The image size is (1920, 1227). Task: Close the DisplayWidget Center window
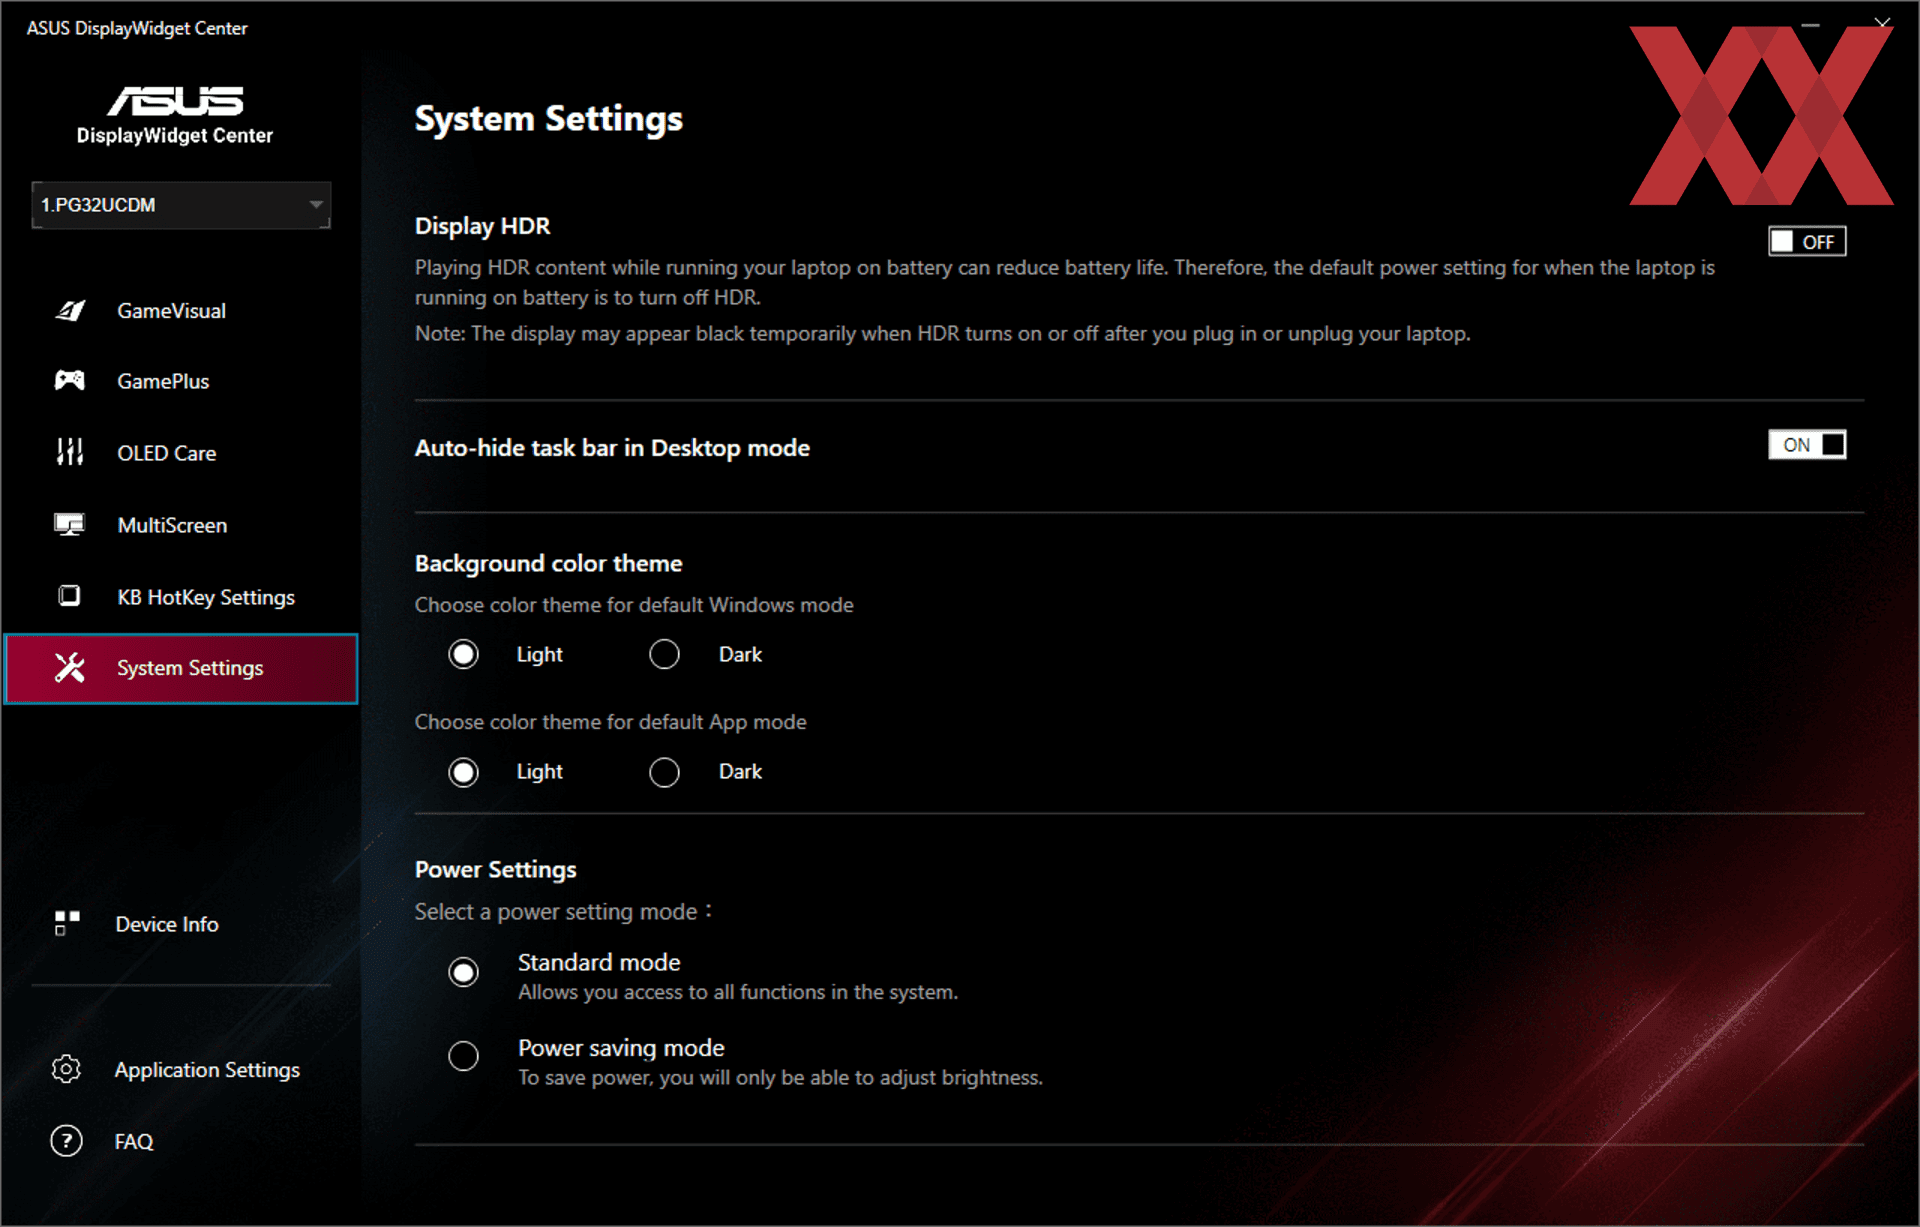click(x=1882, y=22)
